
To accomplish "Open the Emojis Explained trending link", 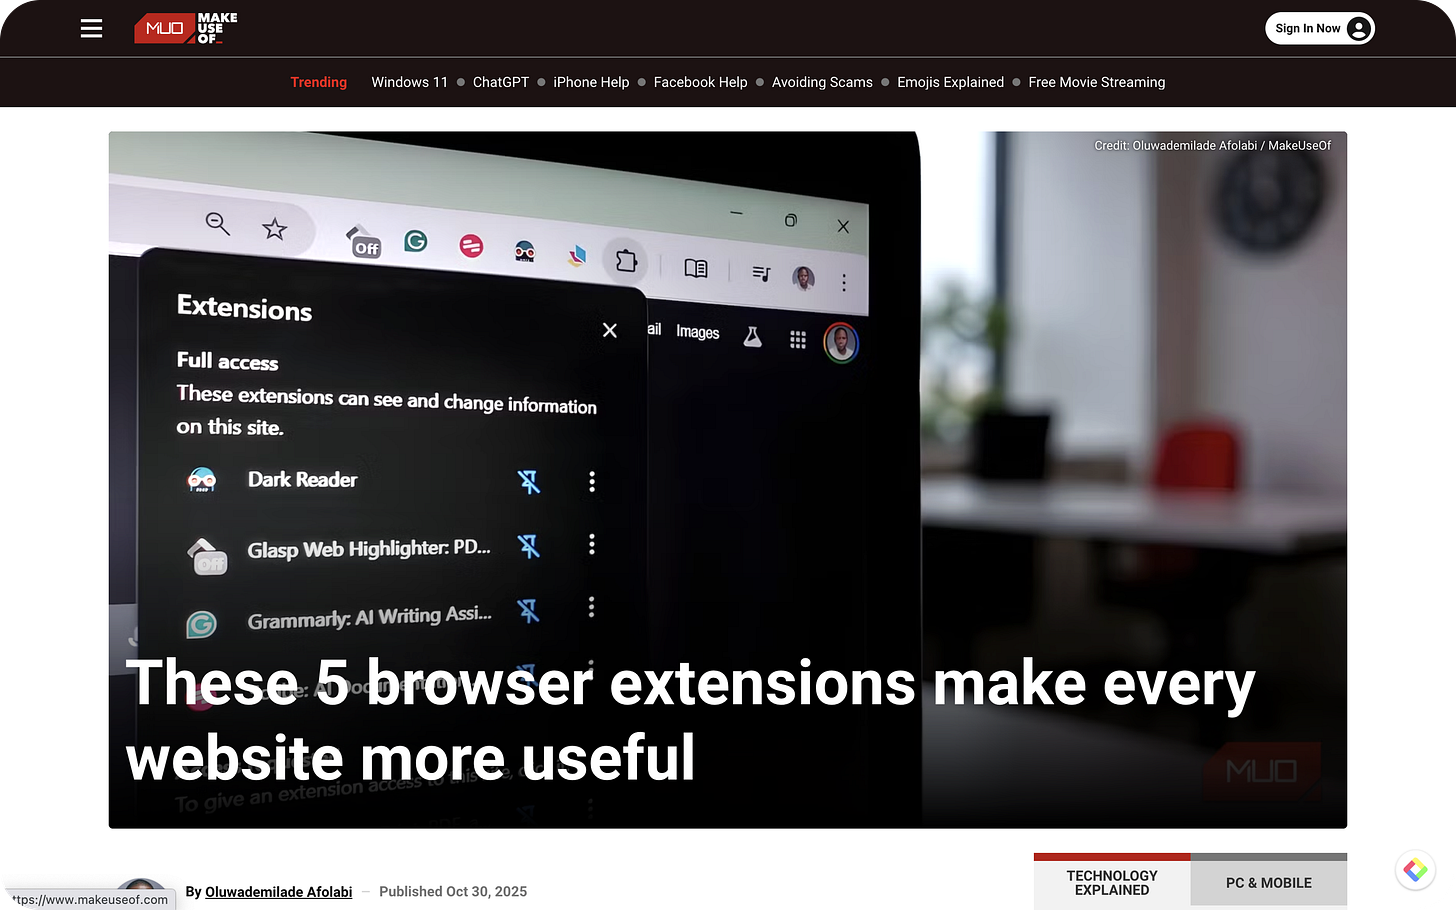I will click(x=950, y=82).
